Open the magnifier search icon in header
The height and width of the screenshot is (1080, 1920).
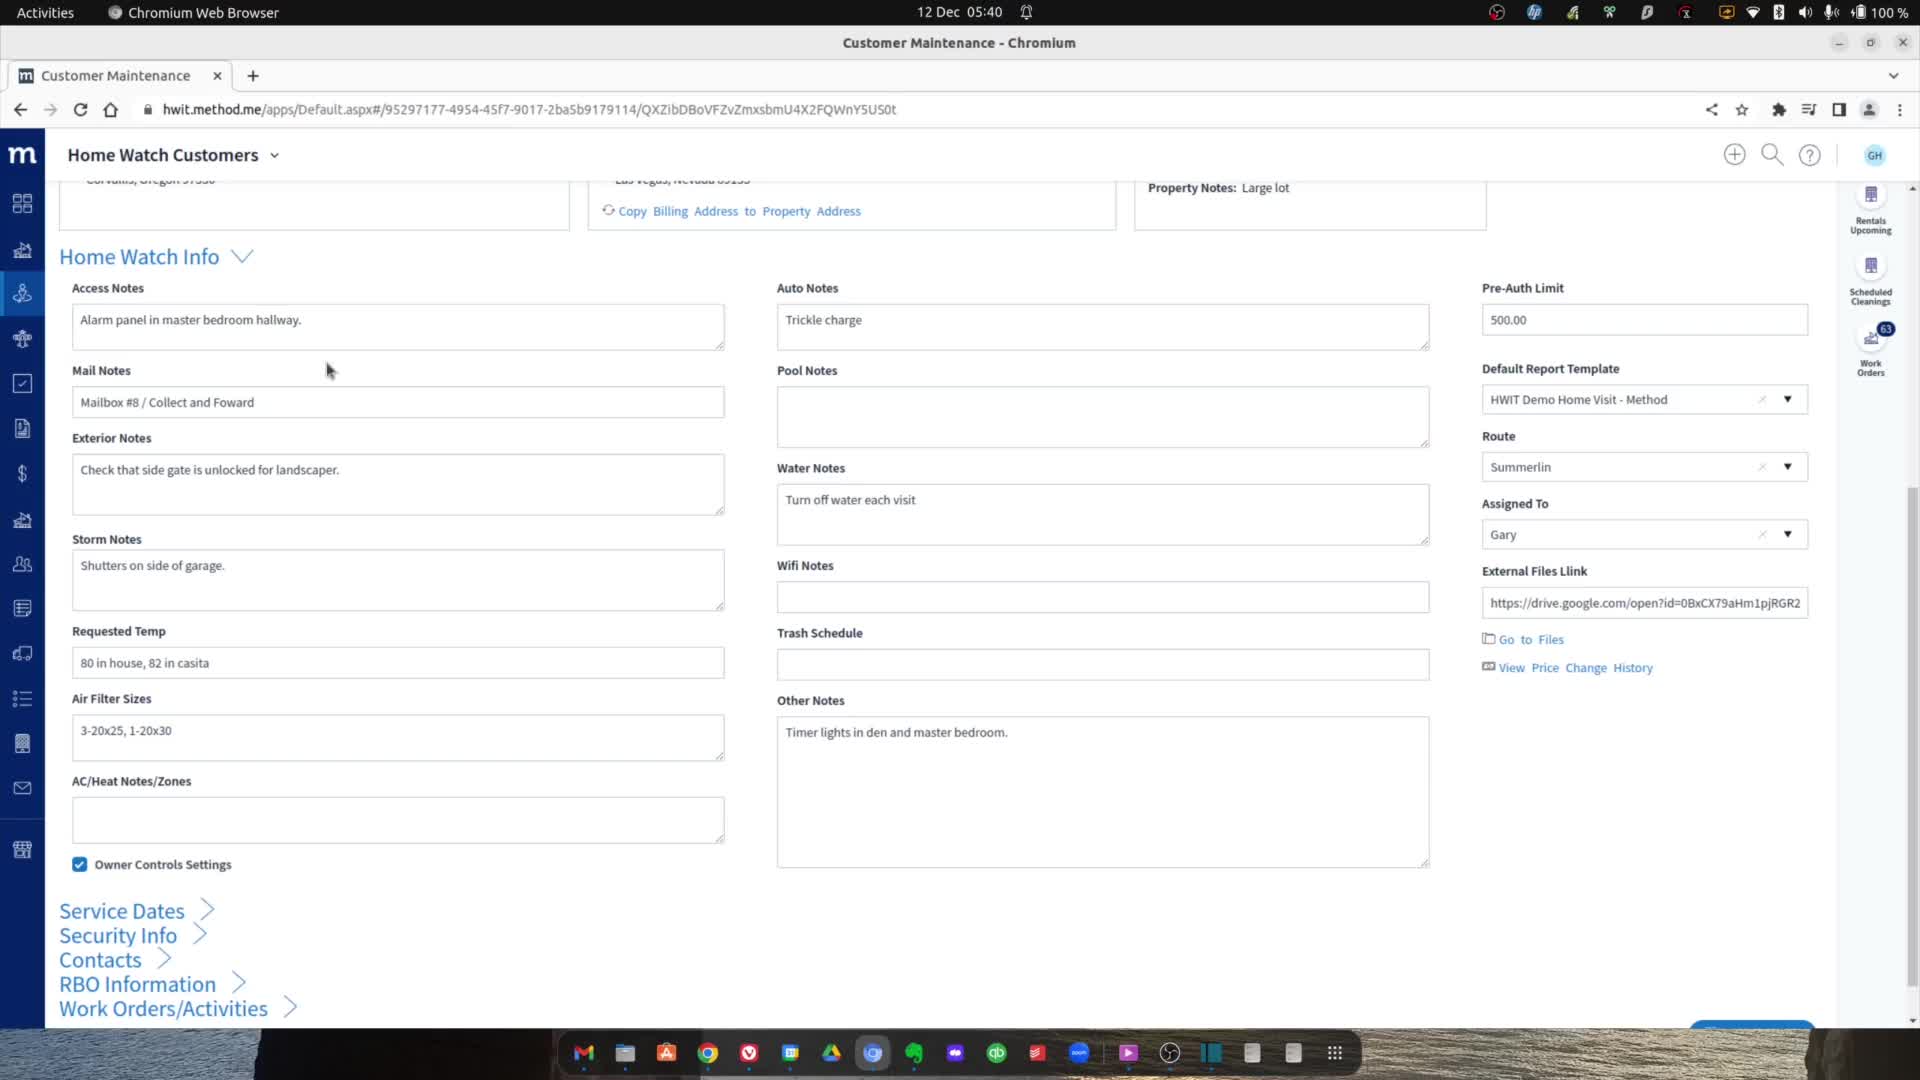coord(1771,155)
